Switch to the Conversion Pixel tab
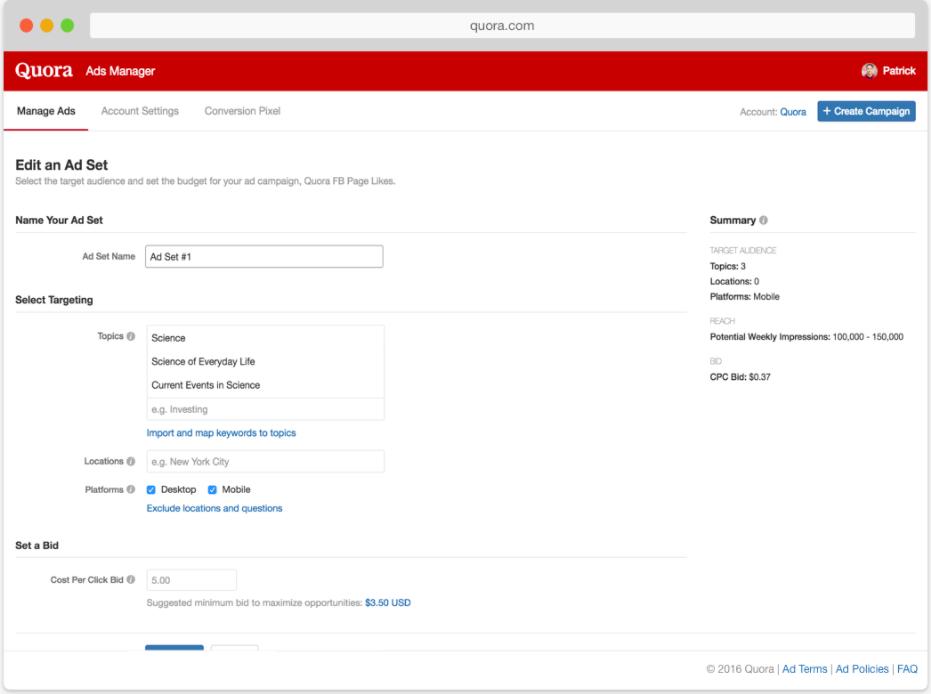The image size is (931, 694). pyautogui.click(x=242, y=111)
